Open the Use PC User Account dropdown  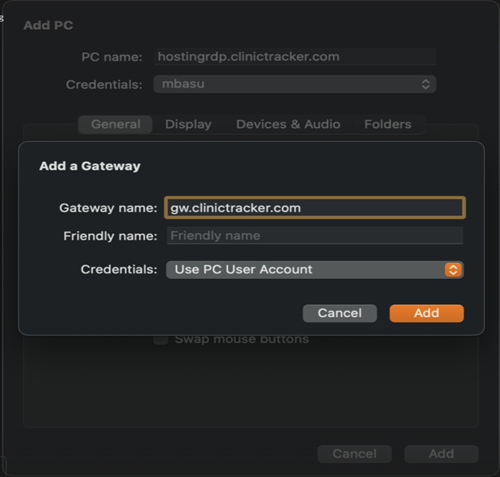tap(315, 270)
